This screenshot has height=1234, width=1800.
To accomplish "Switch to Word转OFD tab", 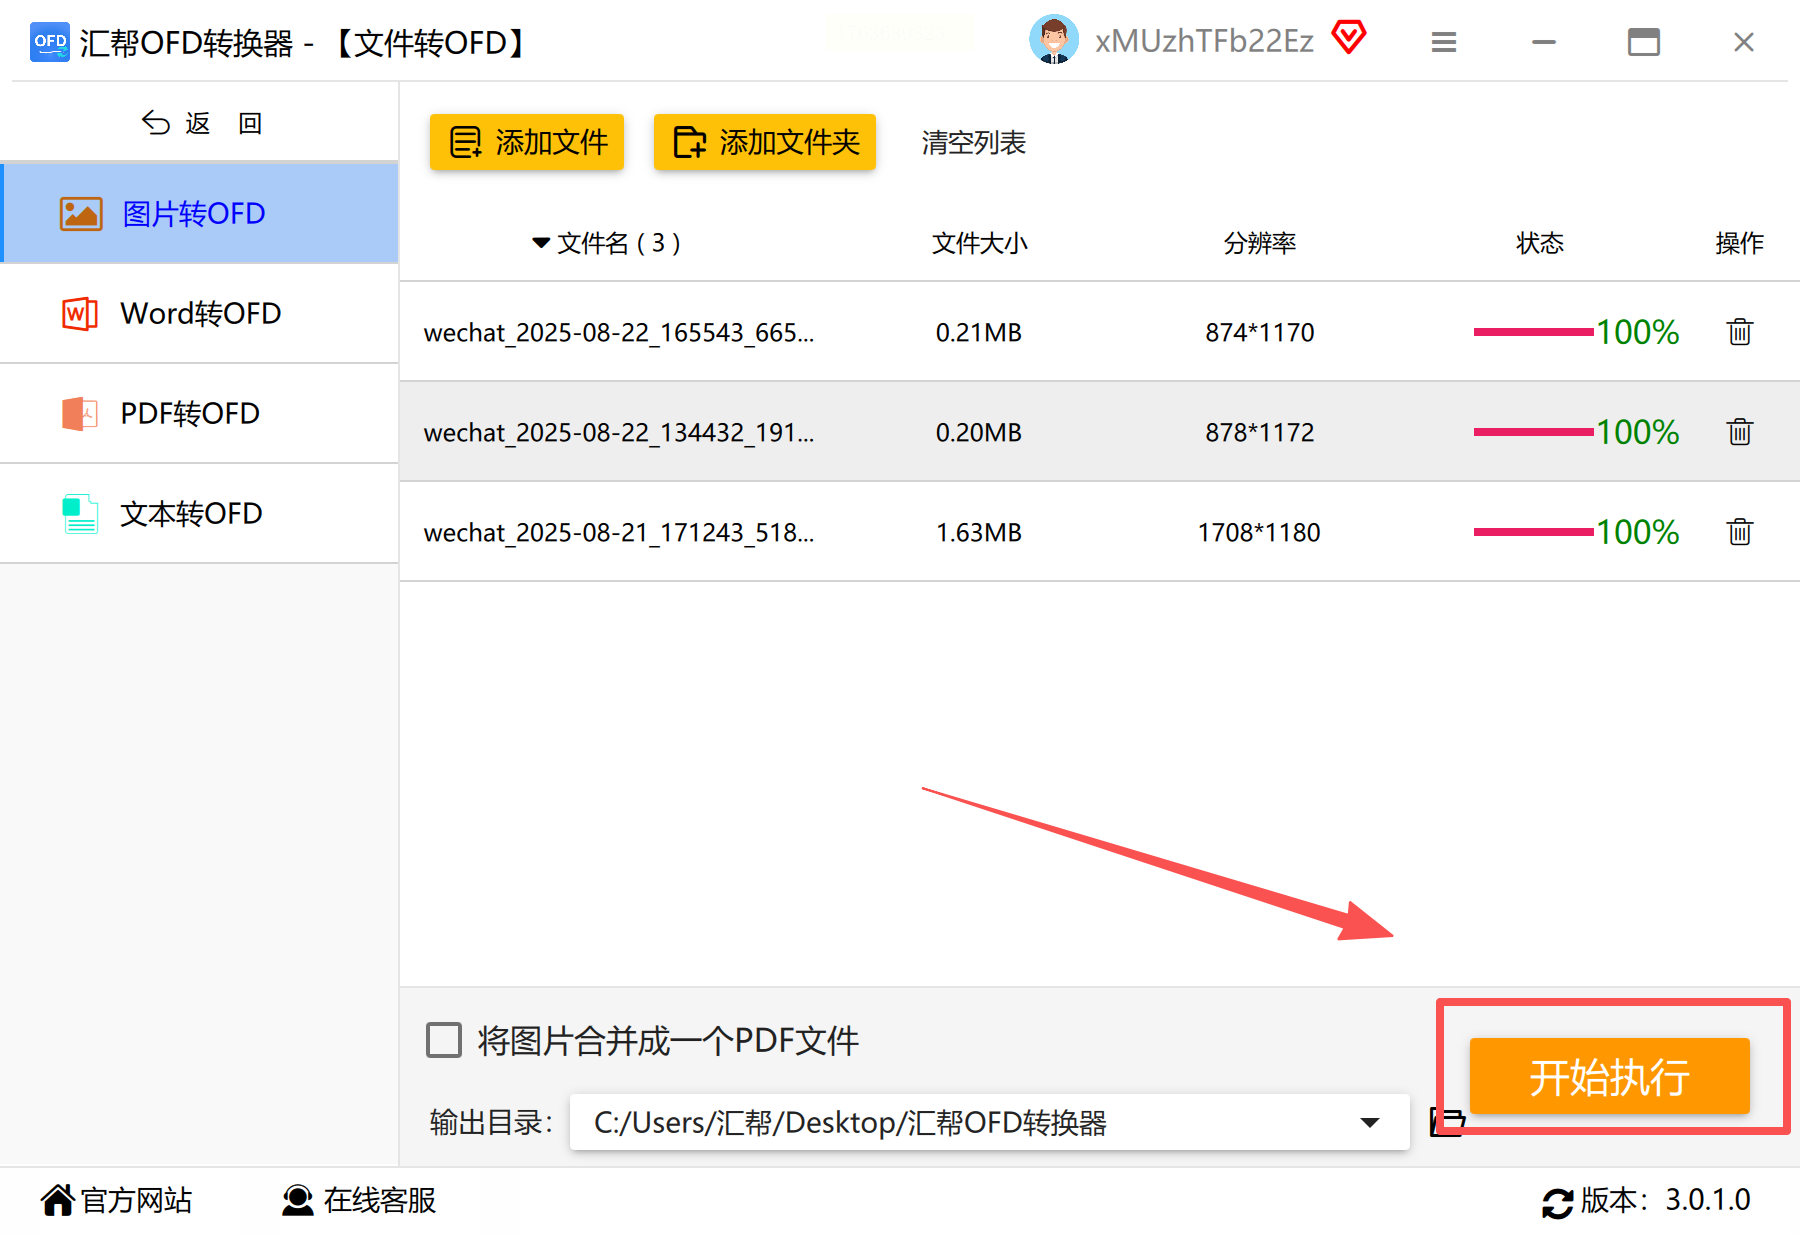I will pos(200,313).
